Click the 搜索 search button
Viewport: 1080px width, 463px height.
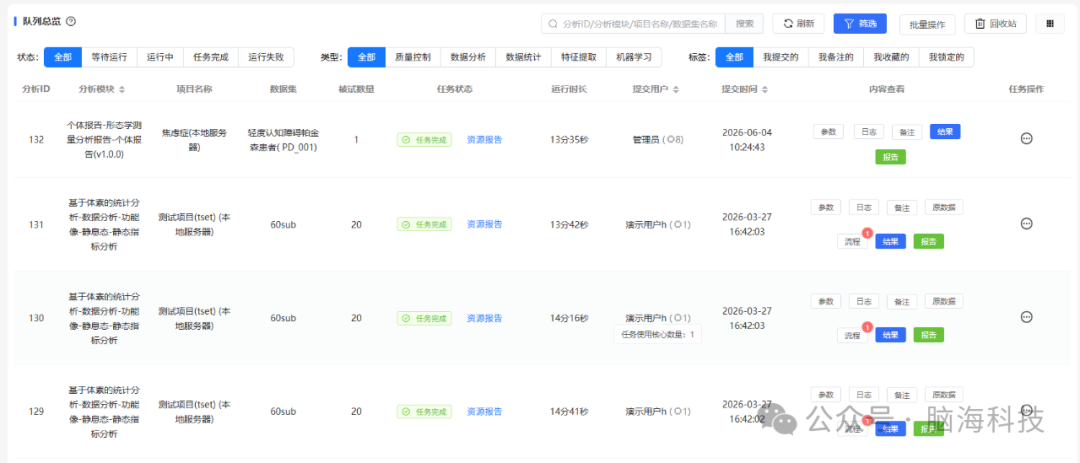click(x=745, y=23)
